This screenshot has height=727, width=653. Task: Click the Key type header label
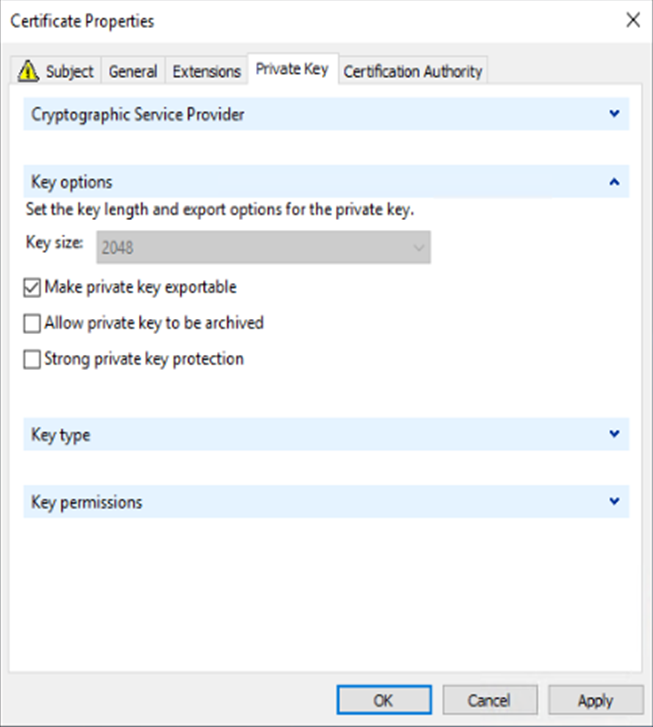pos(62,435)
